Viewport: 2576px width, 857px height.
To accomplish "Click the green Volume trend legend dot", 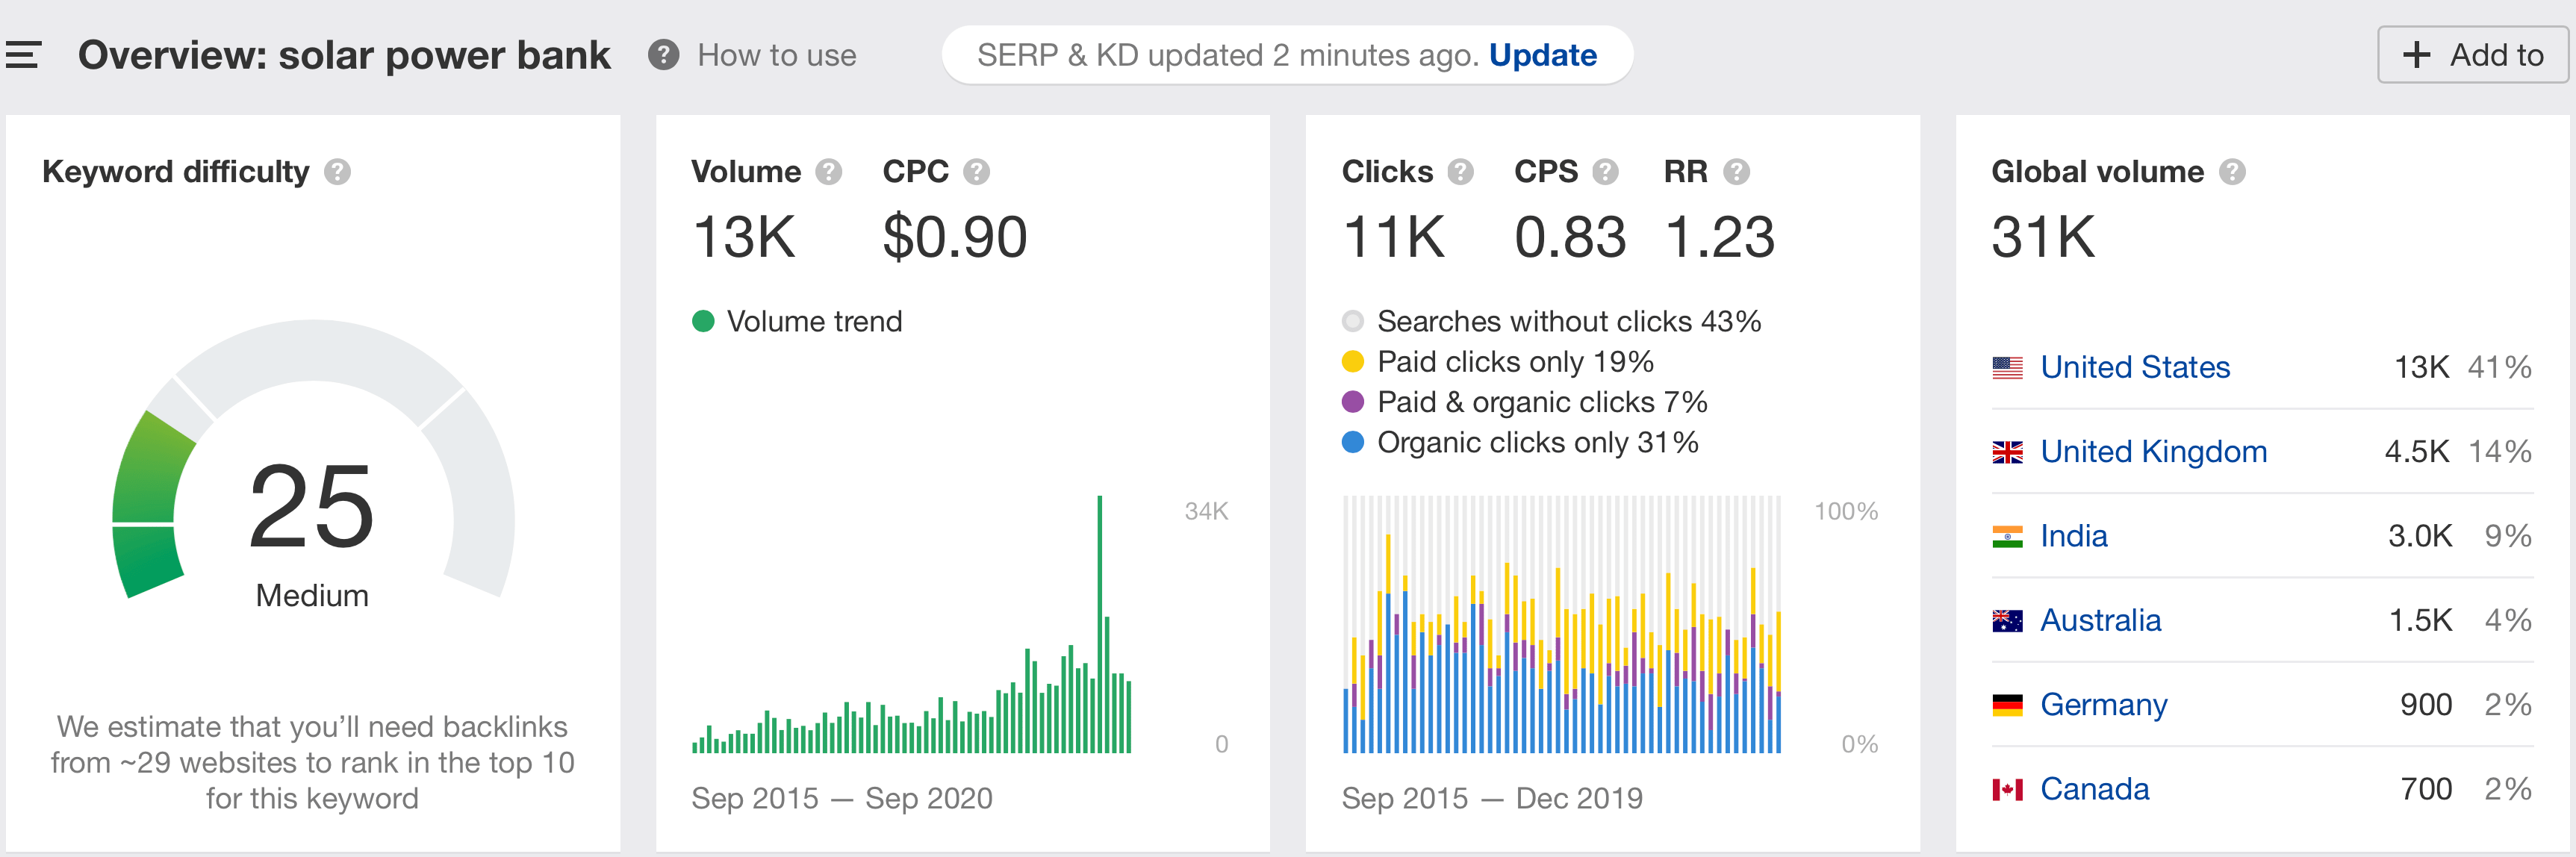I will 703,321.
